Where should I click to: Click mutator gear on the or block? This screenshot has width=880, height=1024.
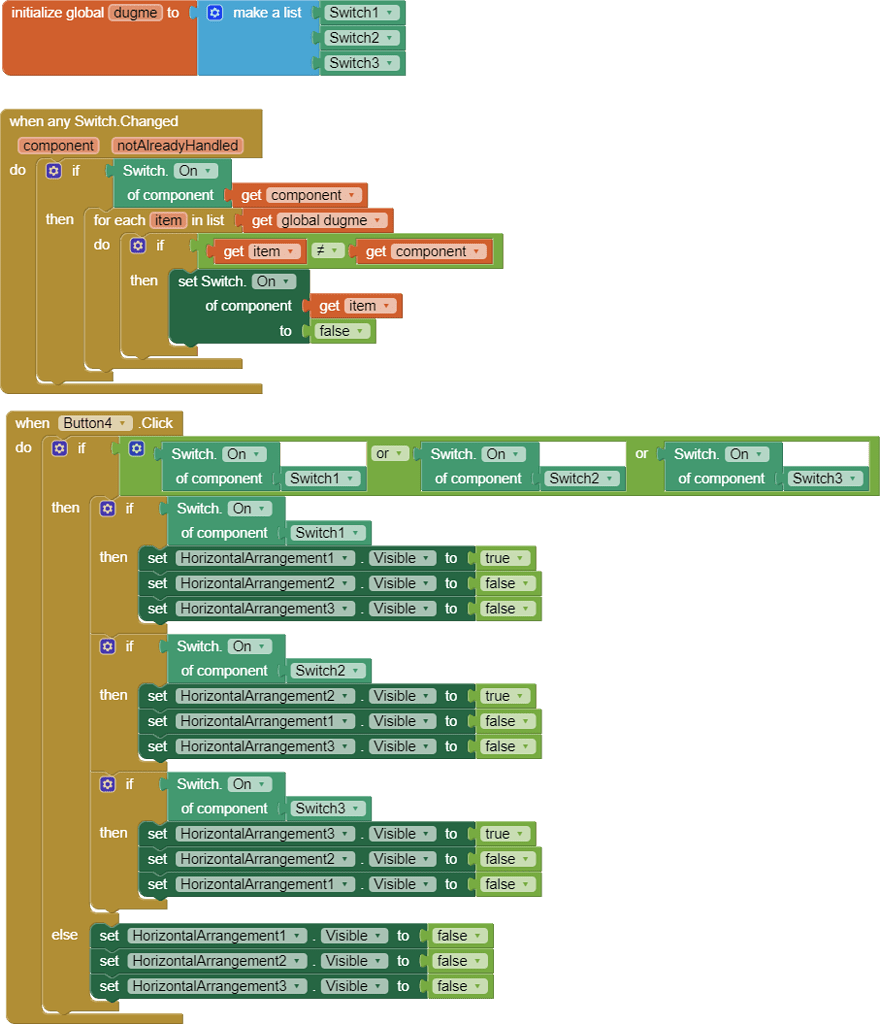(x=136, y=448)
